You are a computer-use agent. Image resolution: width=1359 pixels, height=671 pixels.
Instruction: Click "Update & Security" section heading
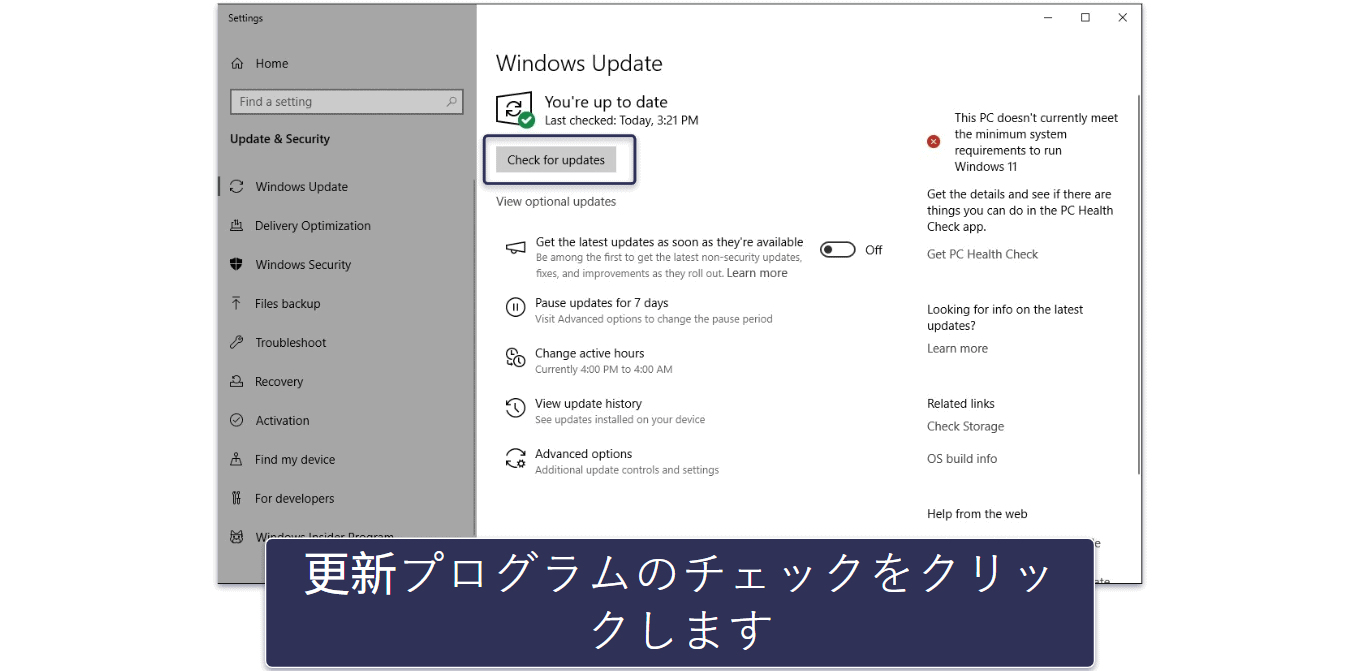tap(280, 139)
